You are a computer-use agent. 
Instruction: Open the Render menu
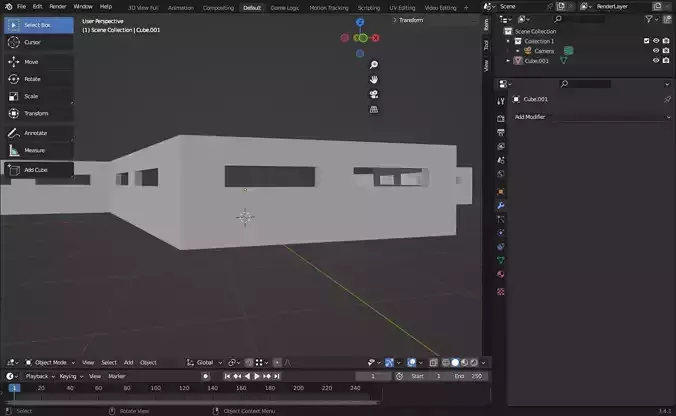pos(58,6)
